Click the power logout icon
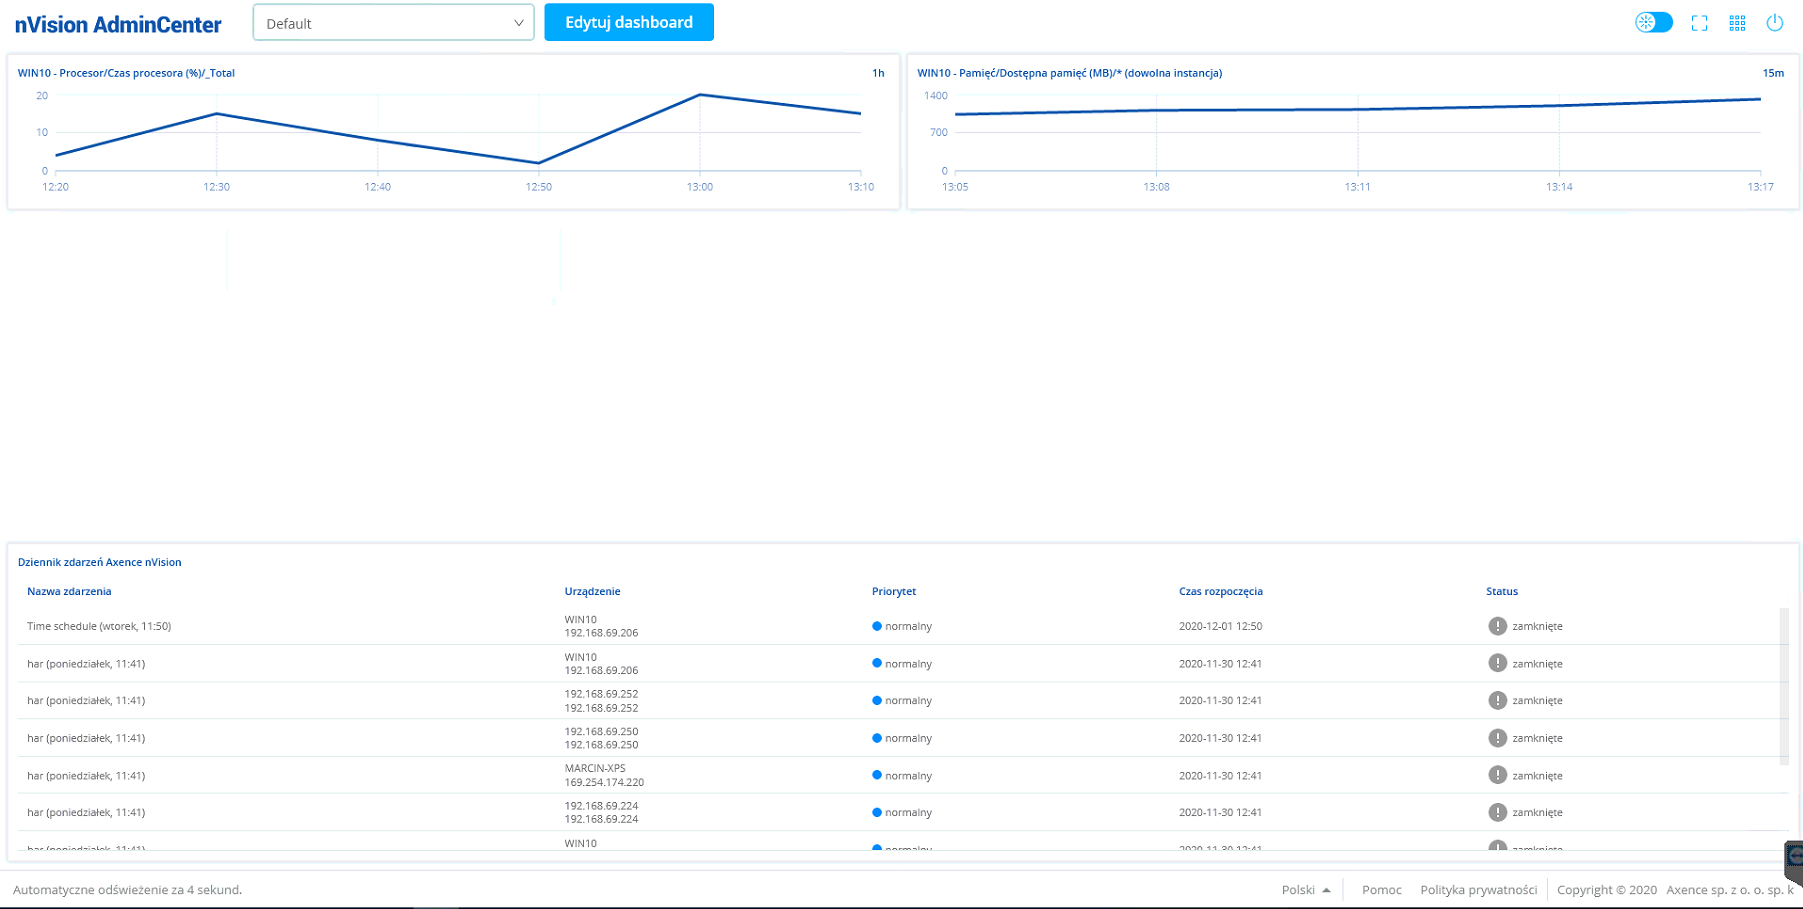The image size is (1803, 909). pos(1774,23)
